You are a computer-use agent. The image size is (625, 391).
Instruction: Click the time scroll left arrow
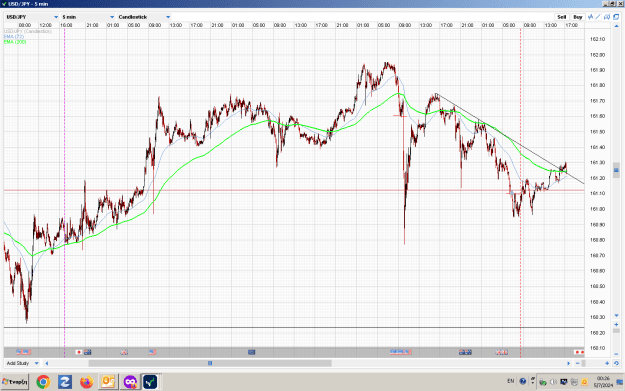(47, 363)
